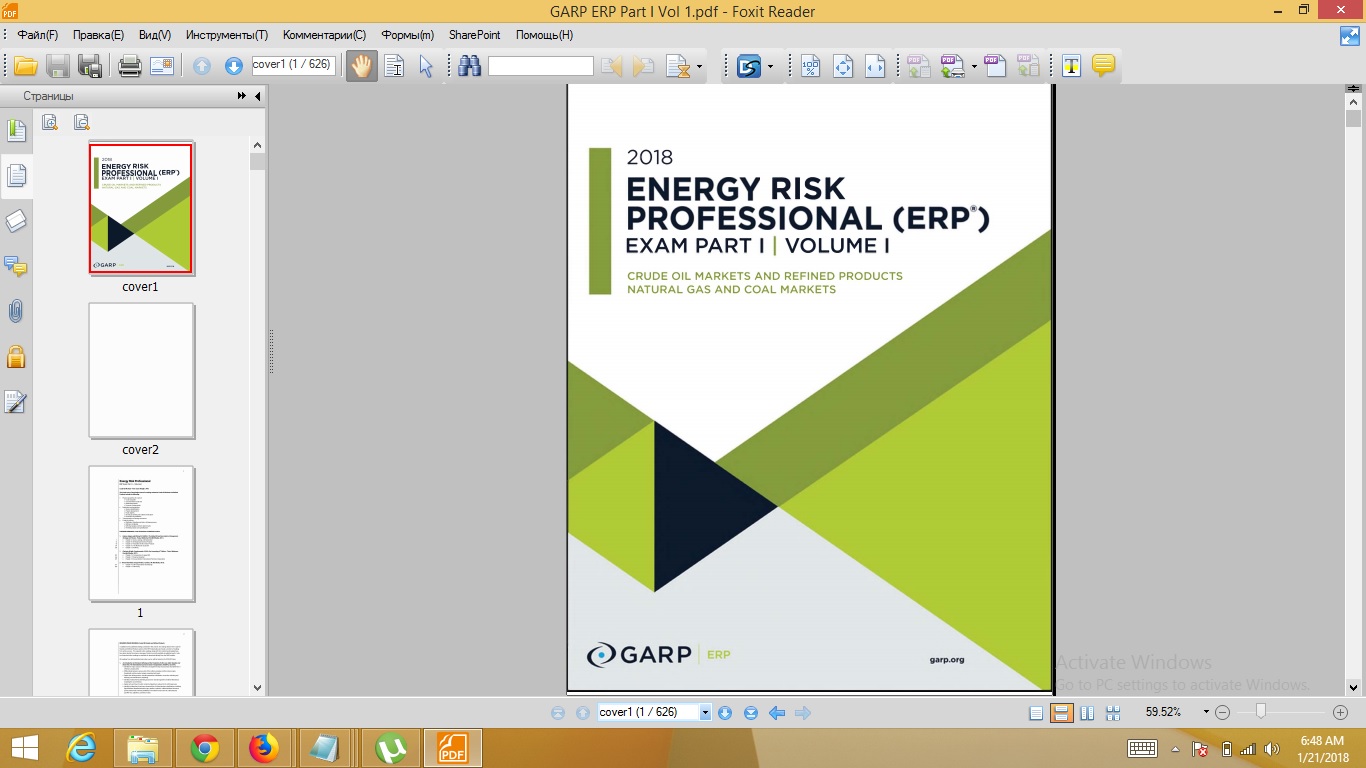Switch to Continuous Facing view mode
This screenshot has width=1366, height=768.
click(x=1112, y=713)
